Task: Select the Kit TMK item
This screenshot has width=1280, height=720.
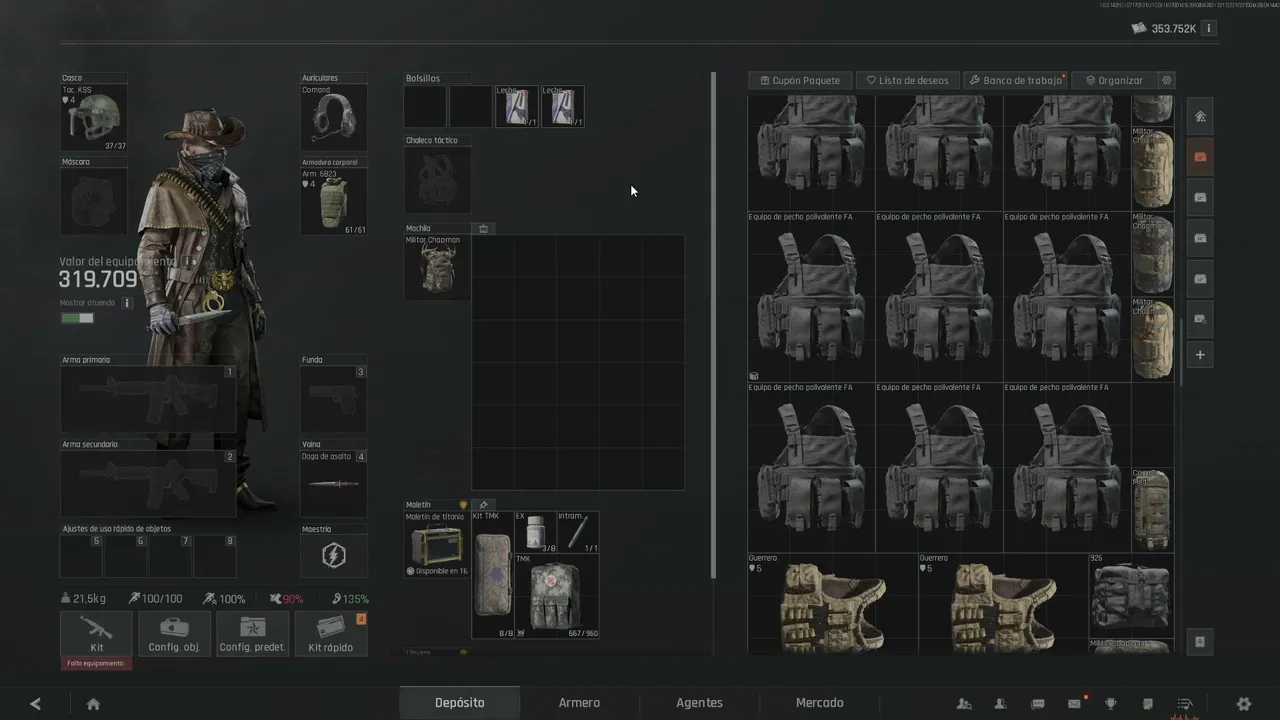Action: click(492, 575)
